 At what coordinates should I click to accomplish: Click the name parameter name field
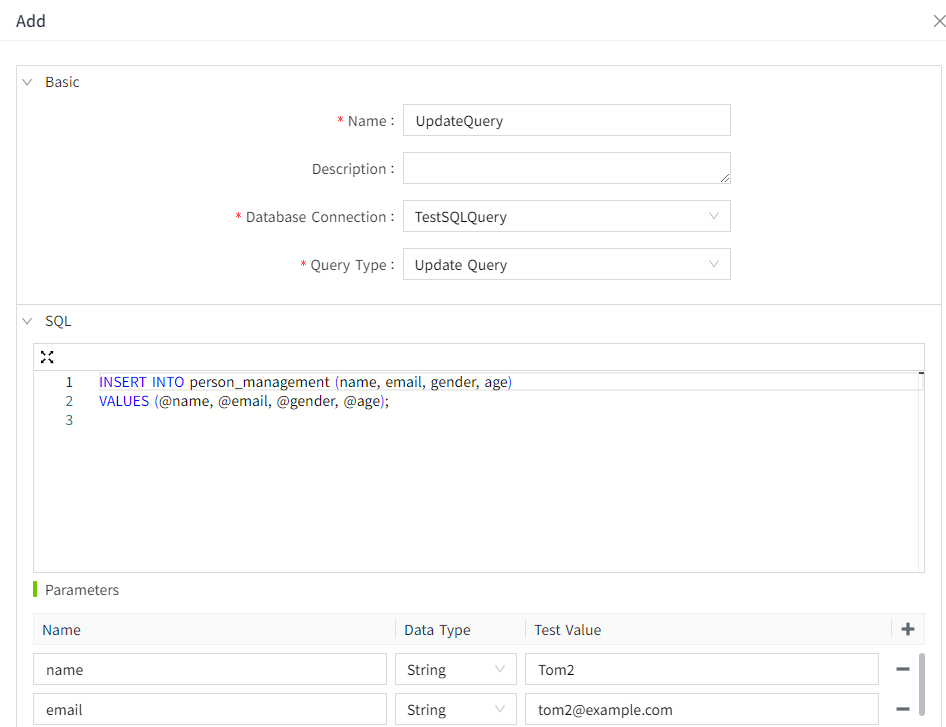(210, 669)
